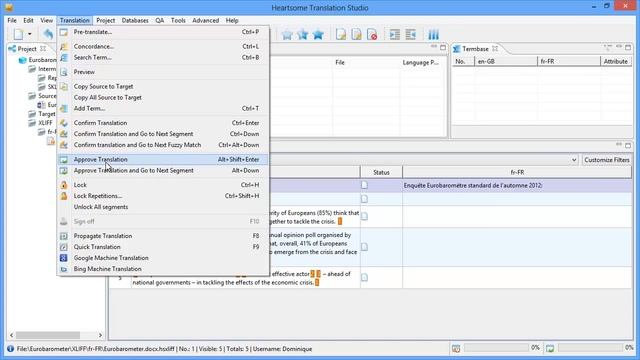Click the Confirm Translation menu icon

click(x=64, y=123)
